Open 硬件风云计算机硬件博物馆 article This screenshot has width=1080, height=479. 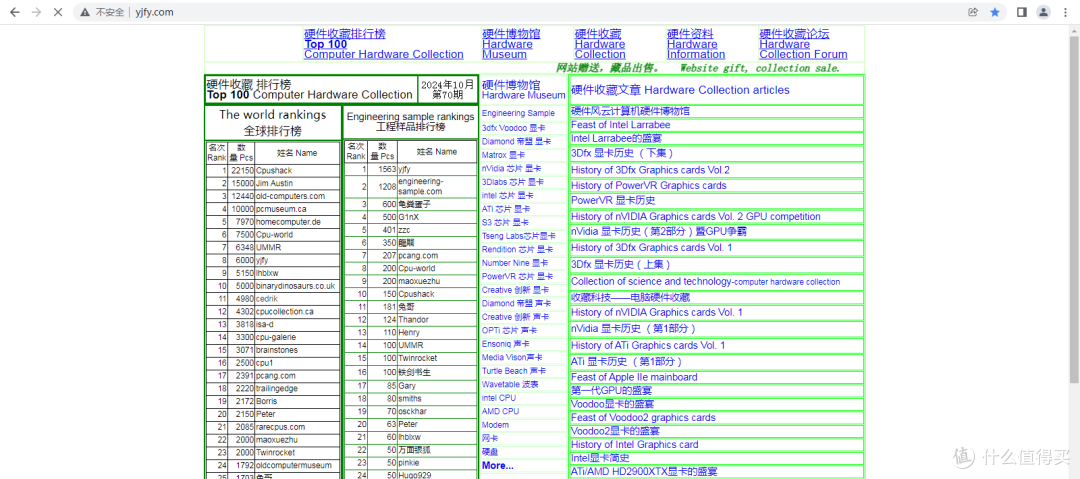click(630, 111)
